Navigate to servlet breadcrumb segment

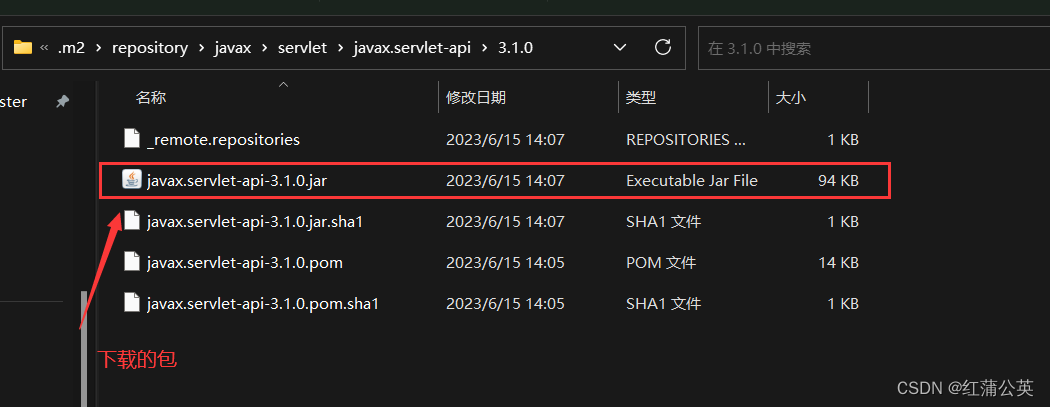302,48
